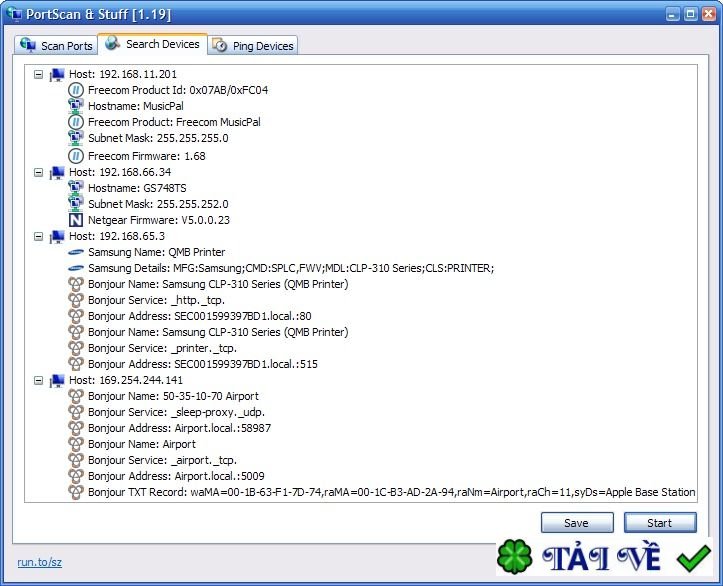Close the PortScan & Stuff window
The width and height of the screenshot is (723, 586).
(709, 14)
